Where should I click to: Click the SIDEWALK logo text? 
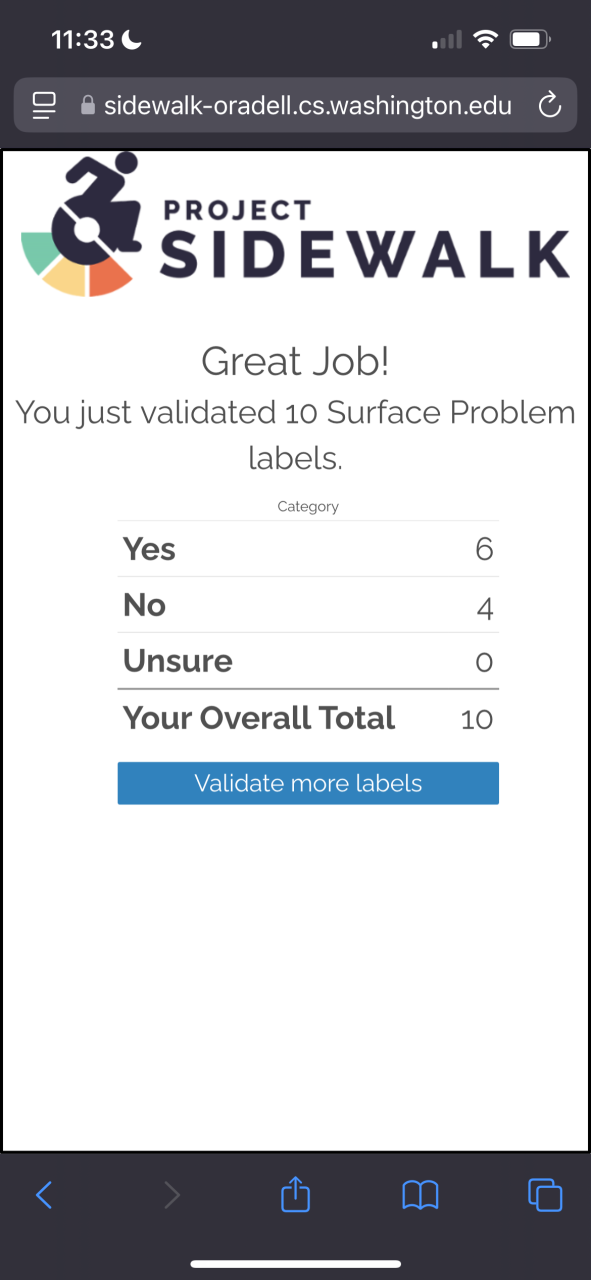point(364,253)
